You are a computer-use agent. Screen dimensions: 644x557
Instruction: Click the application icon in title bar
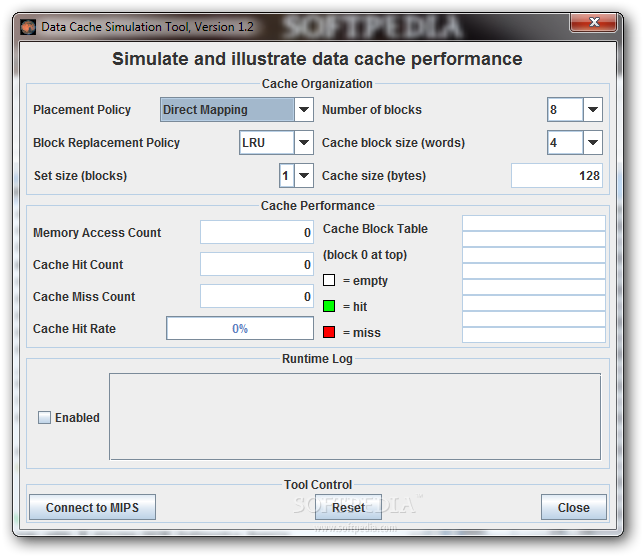pos(28,27)
